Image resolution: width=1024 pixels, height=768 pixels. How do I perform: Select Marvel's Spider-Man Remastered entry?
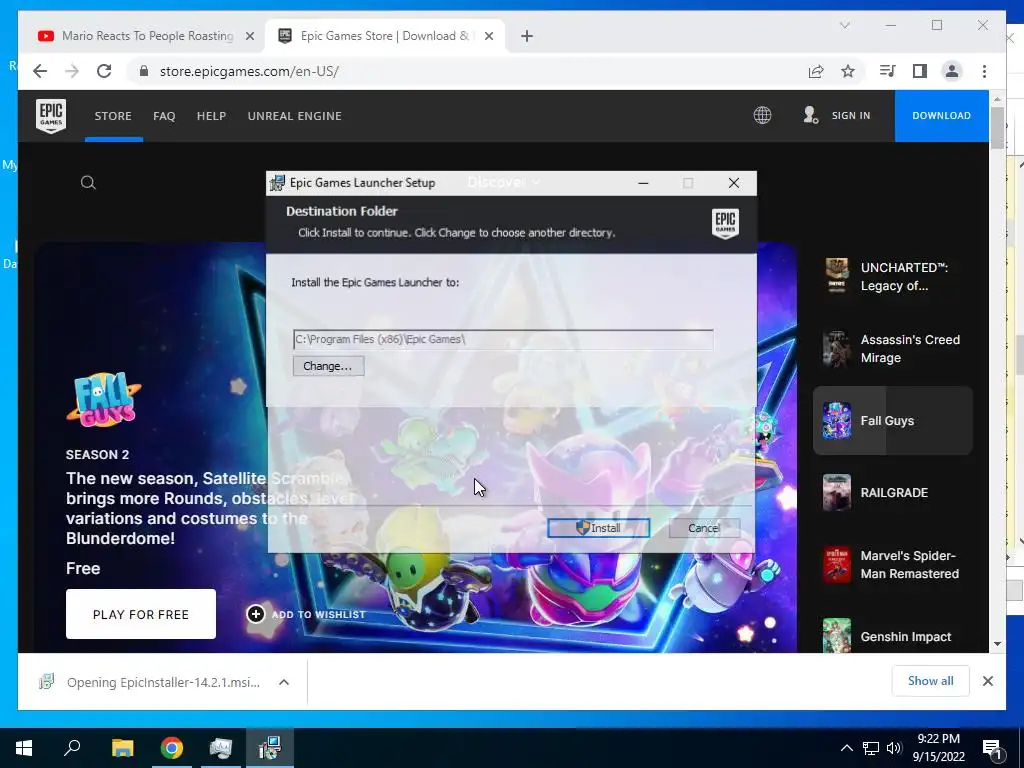892,564
